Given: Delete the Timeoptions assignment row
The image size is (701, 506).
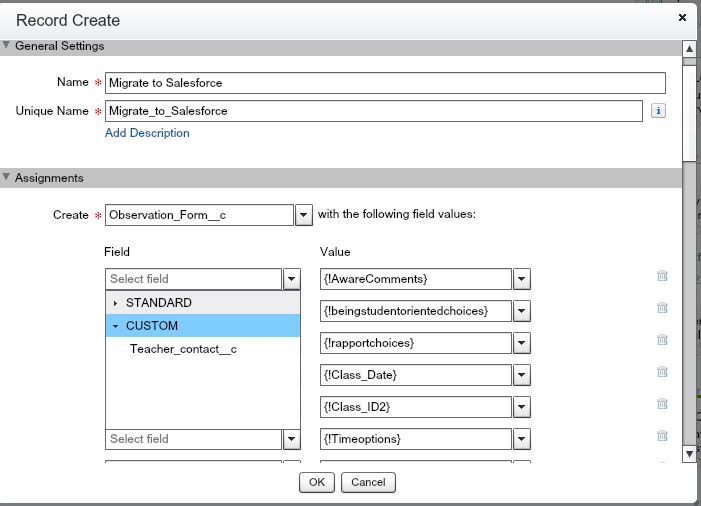Looking at the screenshot, I should pyautogui.click(x=662, y=436).
